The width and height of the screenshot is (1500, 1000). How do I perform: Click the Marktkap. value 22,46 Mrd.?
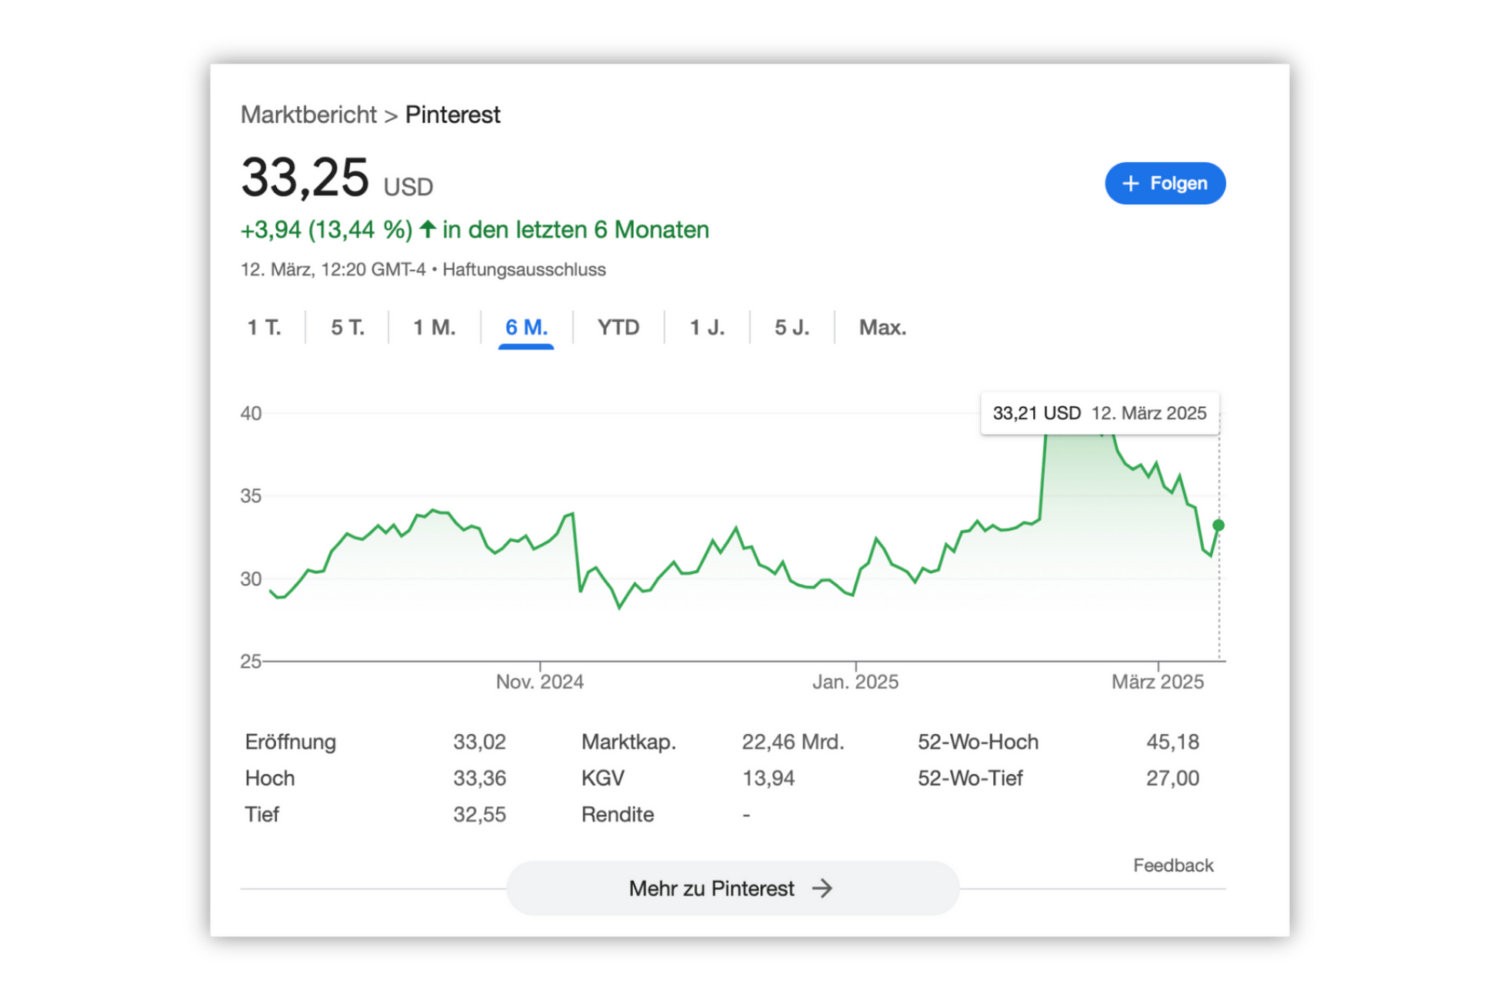(793, 742)
